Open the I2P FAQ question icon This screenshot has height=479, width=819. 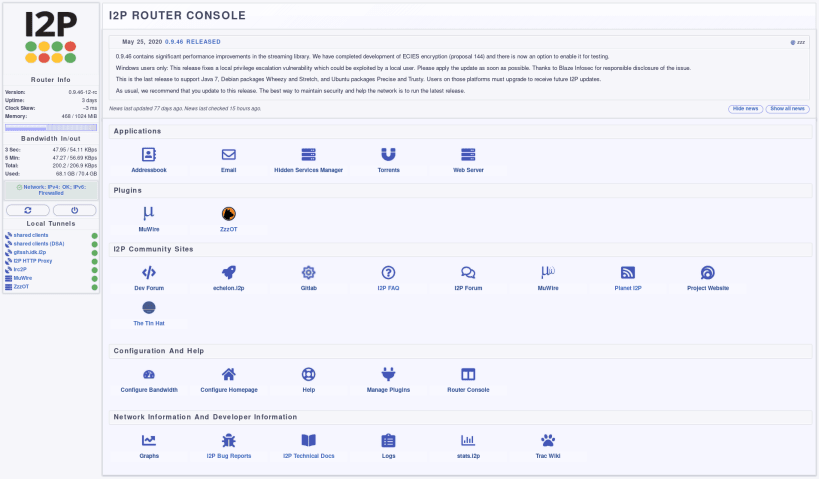[x=389, y=273]
